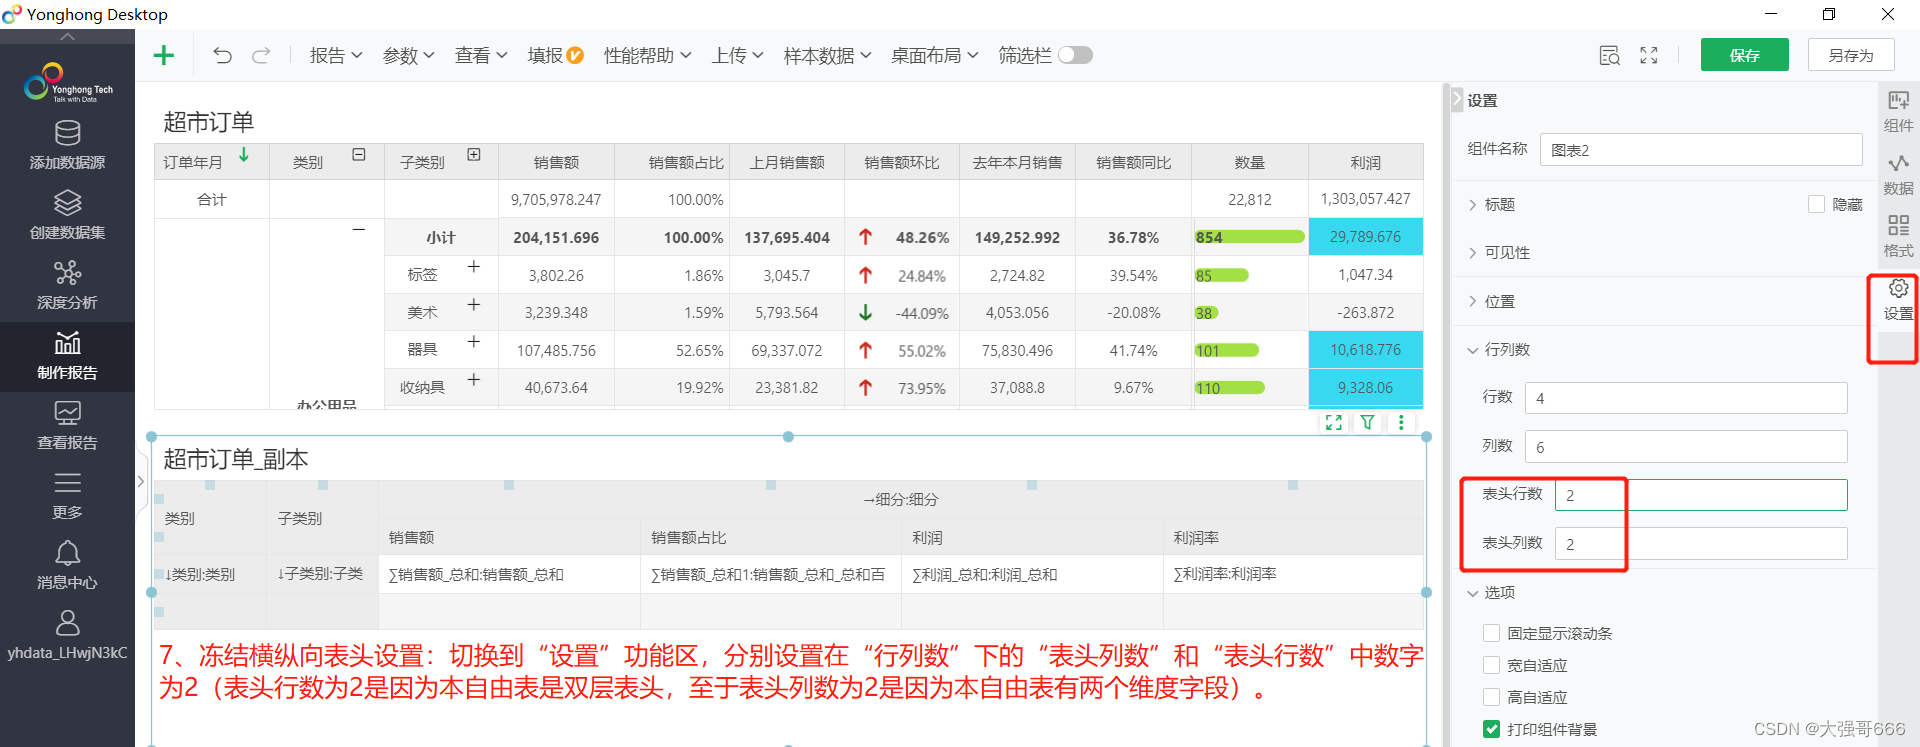Open the 样本数据 menu

coord(827,55)
